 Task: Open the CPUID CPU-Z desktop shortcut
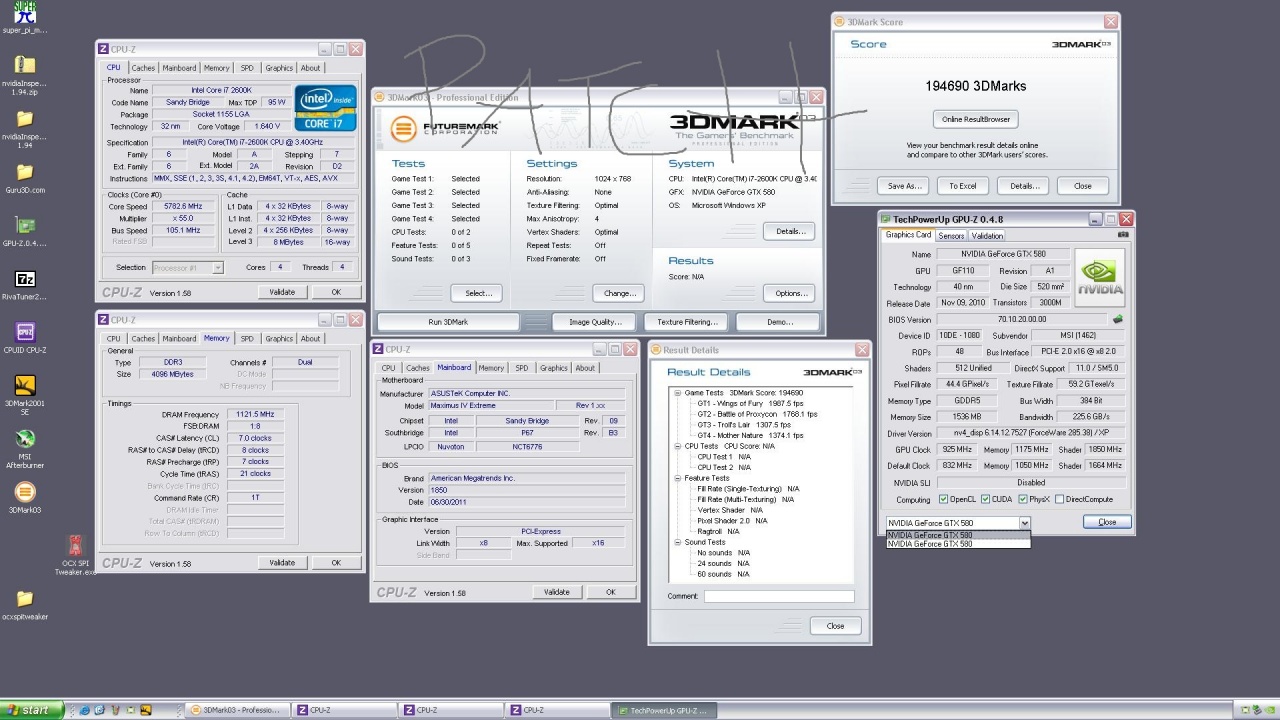(25, 332)
